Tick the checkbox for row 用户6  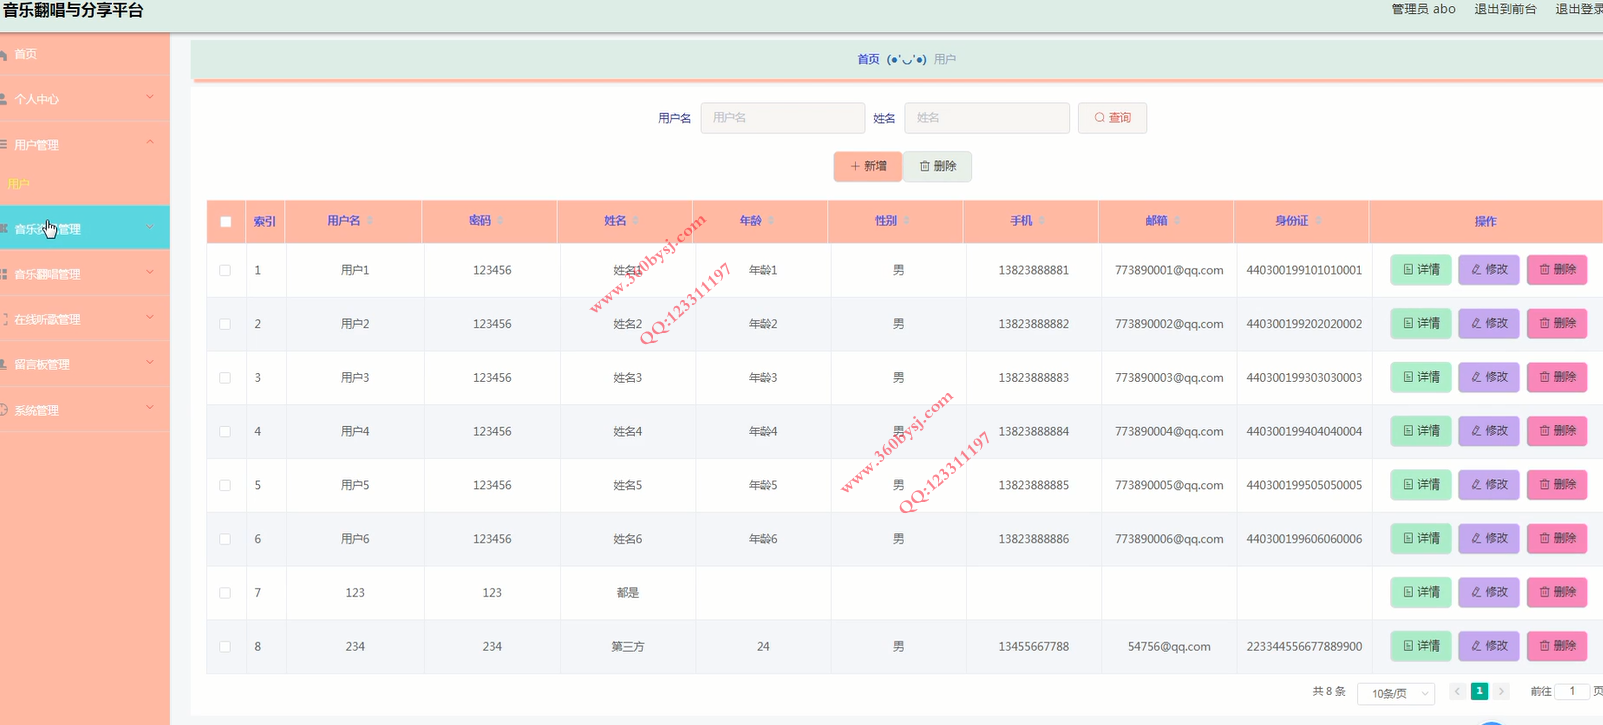click(225, 539)
